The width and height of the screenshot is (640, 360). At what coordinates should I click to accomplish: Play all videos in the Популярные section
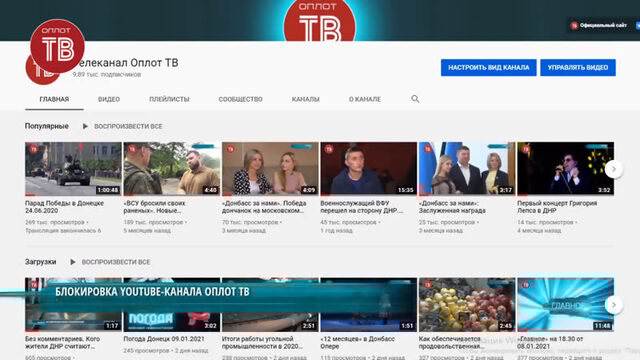coord(128,127)
